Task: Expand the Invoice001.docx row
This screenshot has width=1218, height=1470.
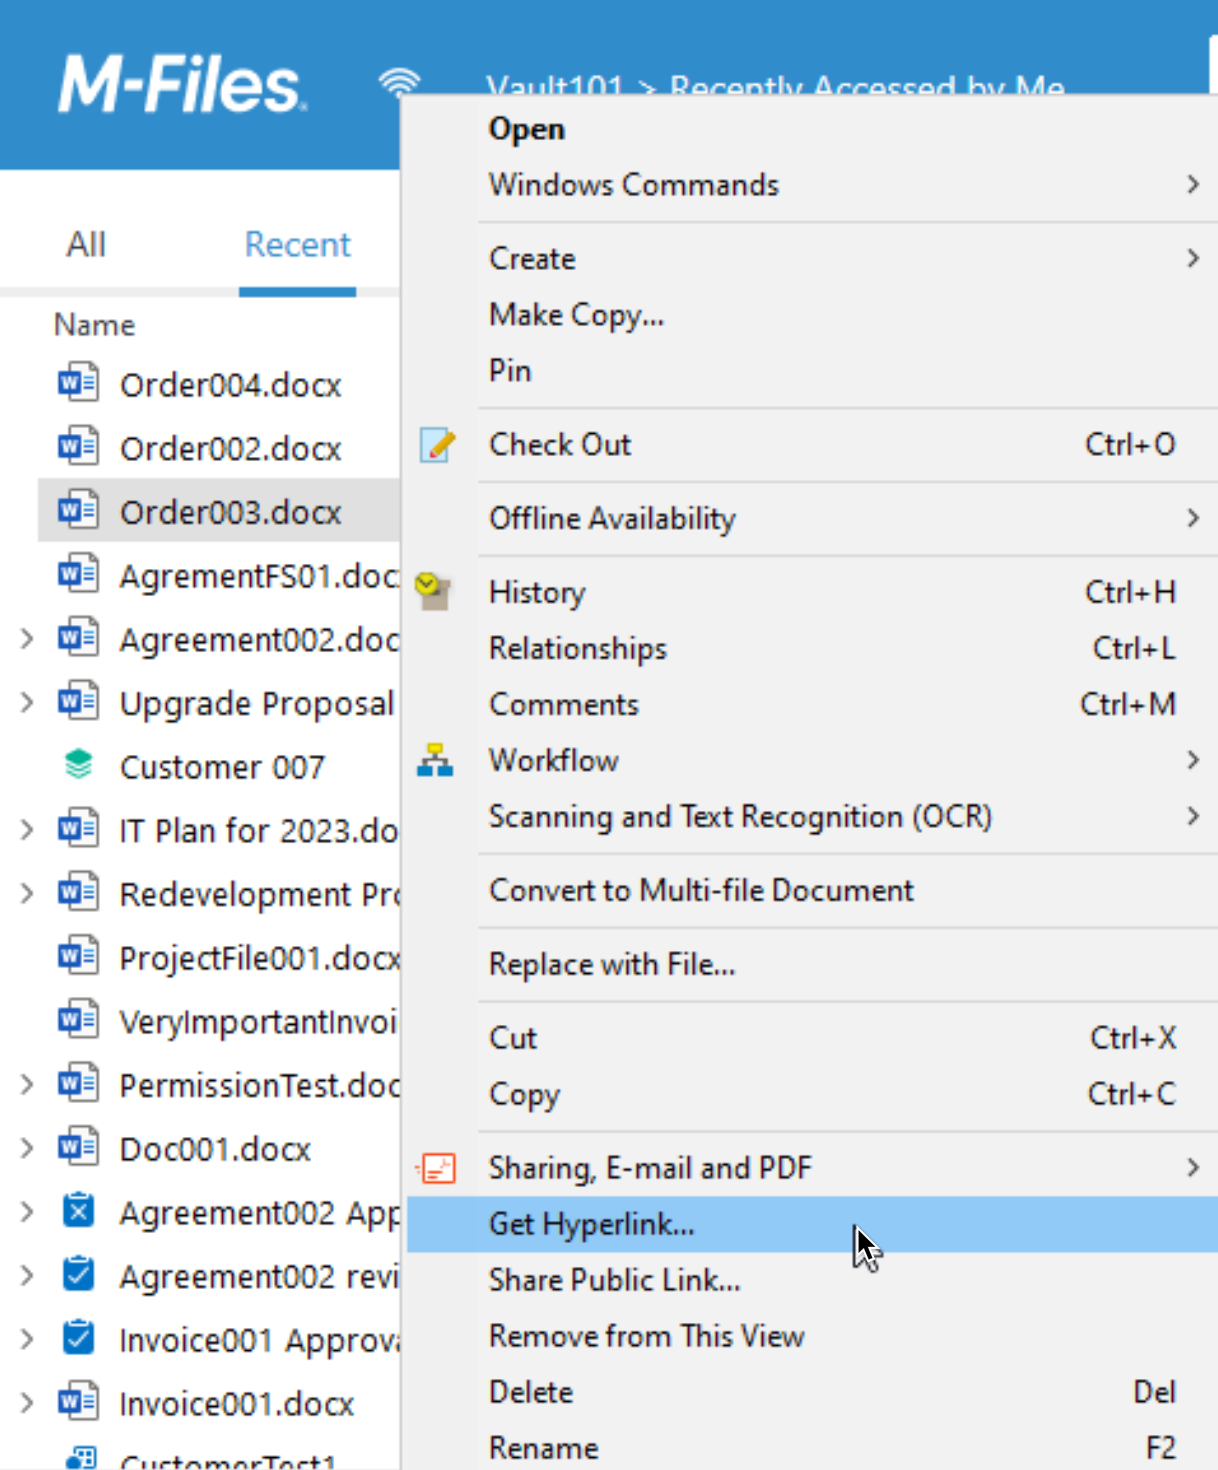Action: pyautogui.click(x=27, y=1402)
